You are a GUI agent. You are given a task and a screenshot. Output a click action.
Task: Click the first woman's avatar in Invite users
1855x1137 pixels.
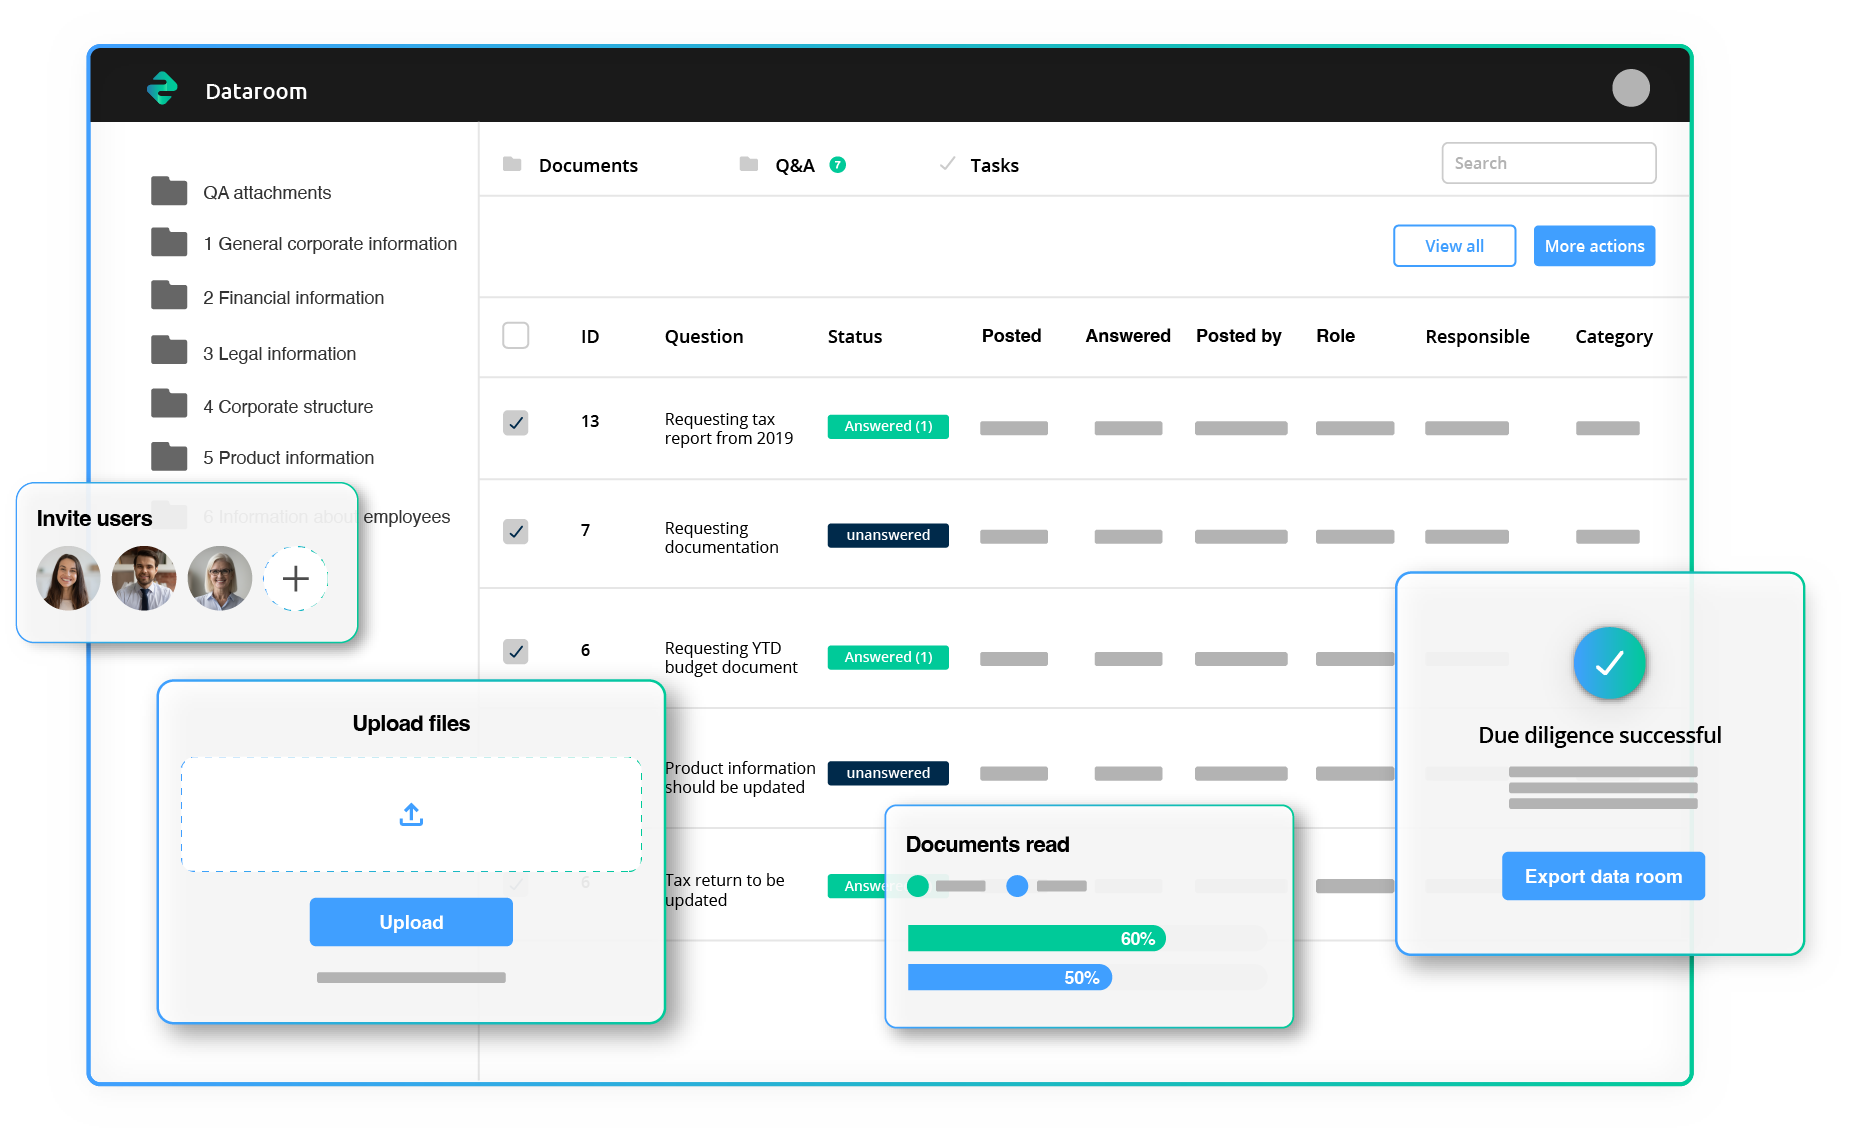68,578
